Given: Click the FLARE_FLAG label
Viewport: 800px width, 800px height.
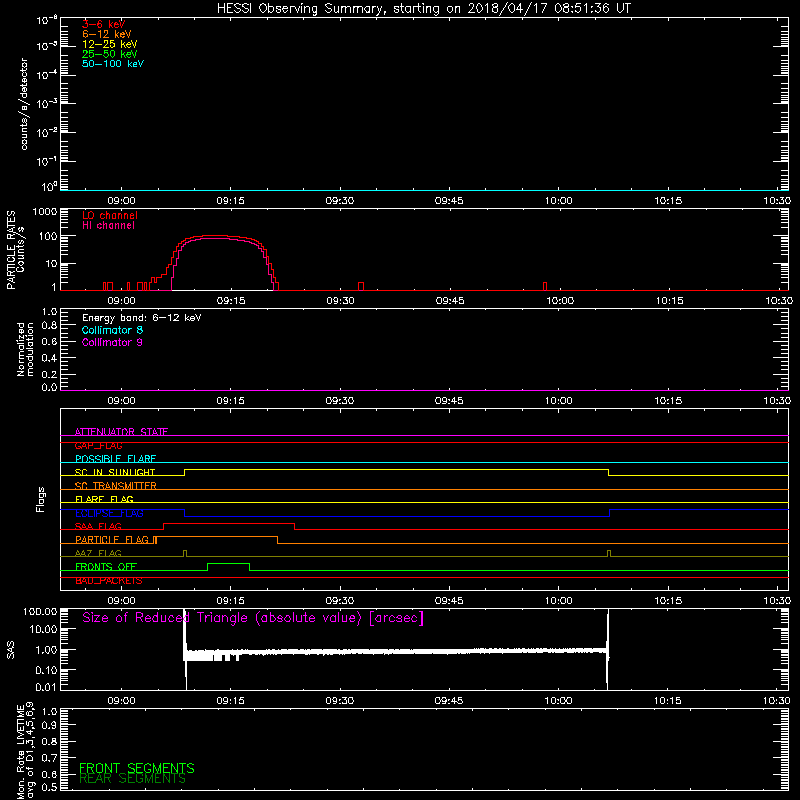Looking at the screenshot, I should click(x=104, y=499).
